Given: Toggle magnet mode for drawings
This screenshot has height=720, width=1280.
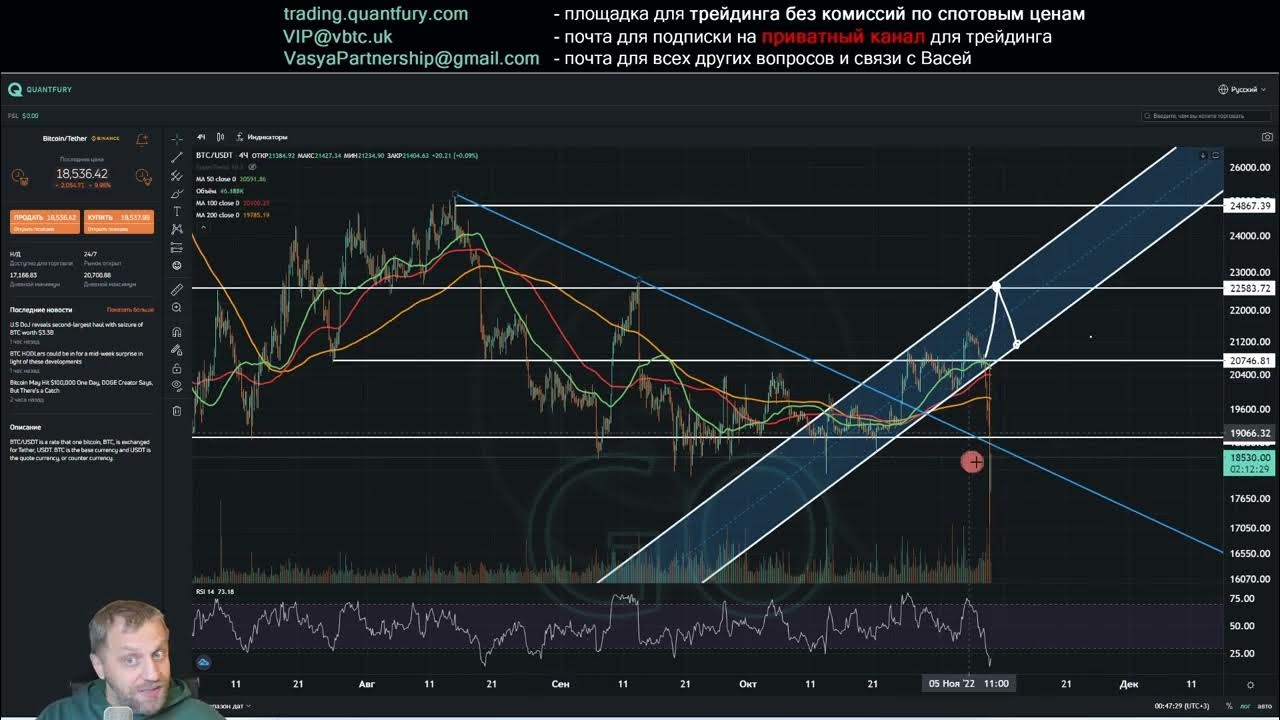Looking at the screenshot, I should [177, 331].
